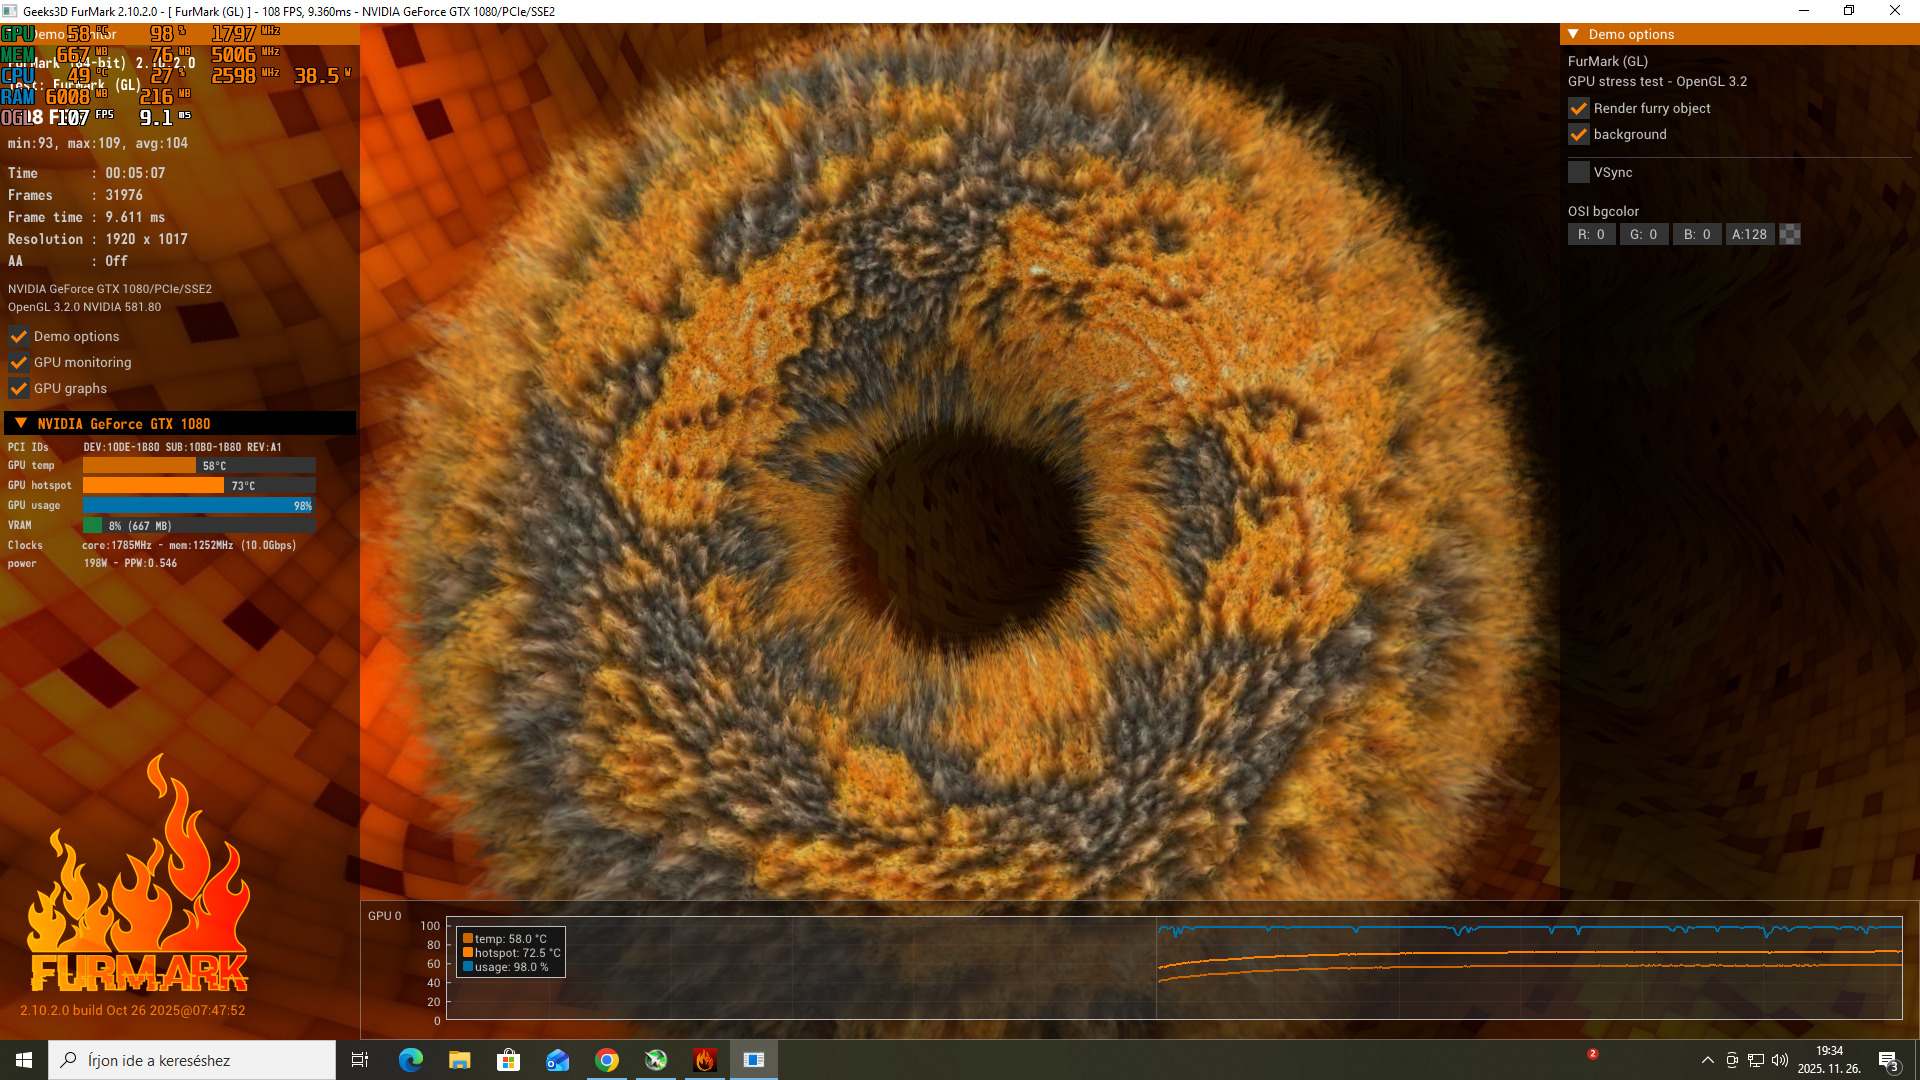Screen dimensions: 1920x1080
Task: Toggle the GPU graphs checkbox
Action: click(x=19, y=388)
